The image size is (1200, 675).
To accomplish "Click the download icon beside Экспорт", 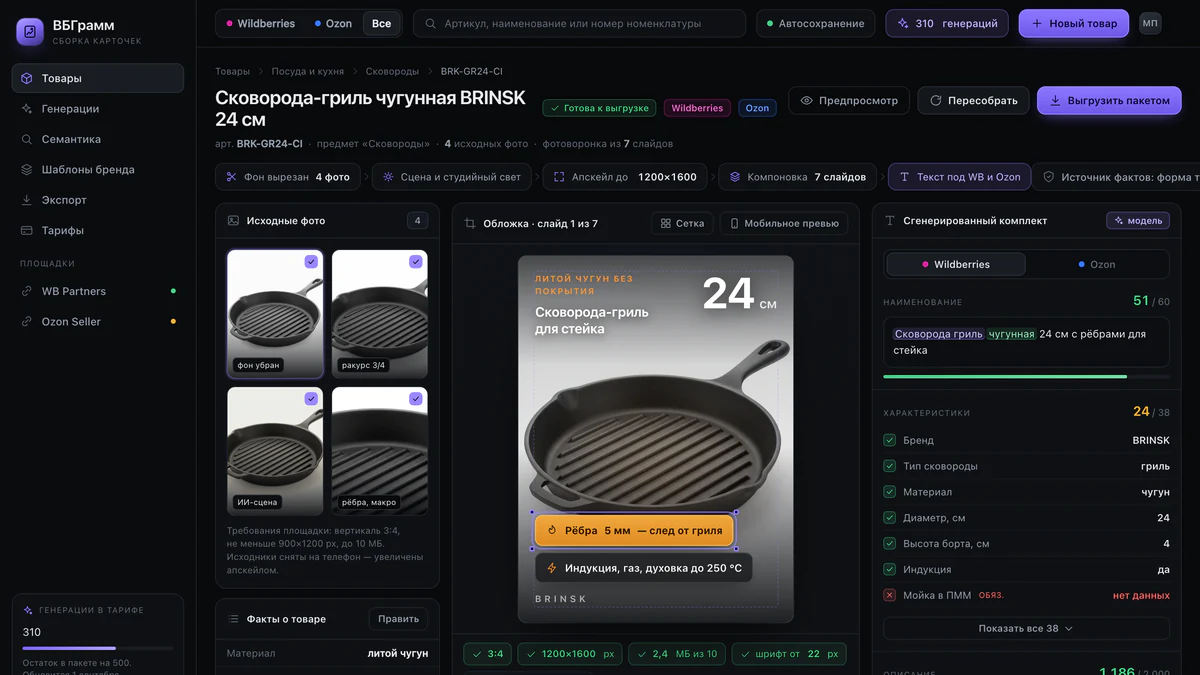I will click(x=27, y=200).
